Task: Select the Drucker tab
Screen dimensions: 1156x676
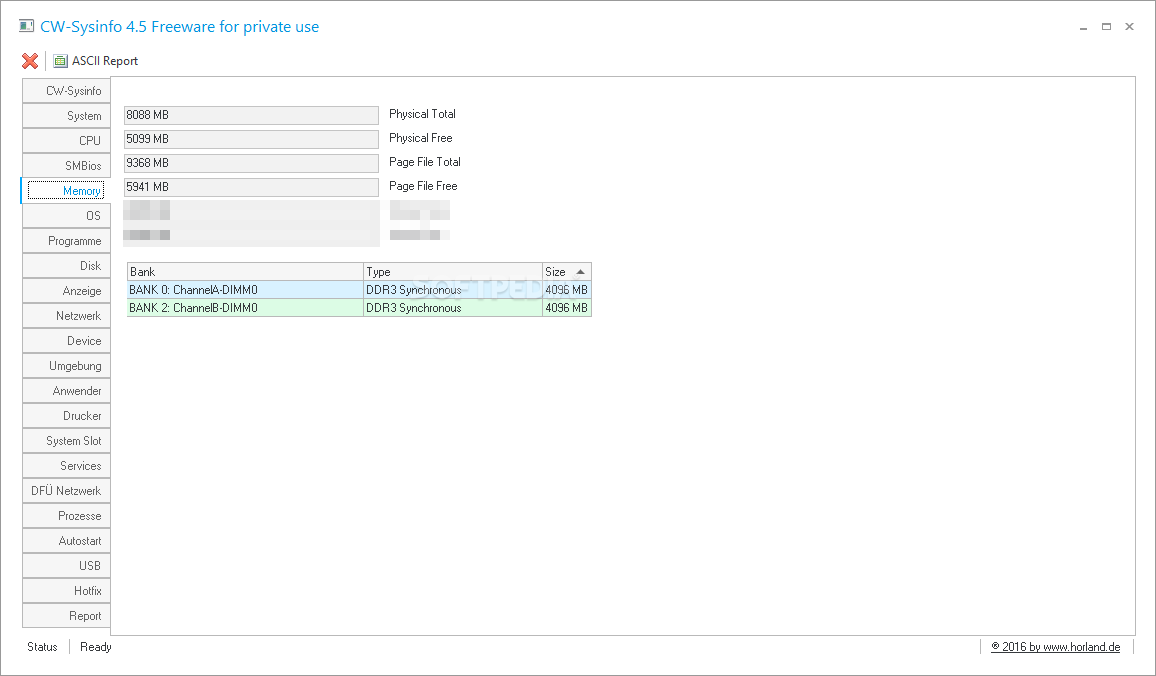Action: tap(66, 416)
